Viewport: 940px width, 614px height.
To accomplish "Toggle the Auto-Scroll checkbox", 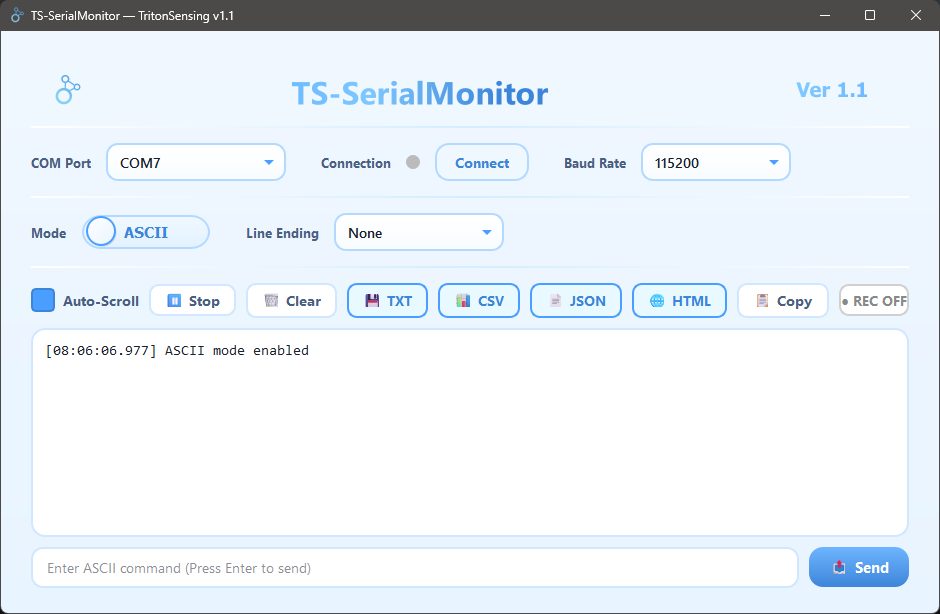I will 42,300.
